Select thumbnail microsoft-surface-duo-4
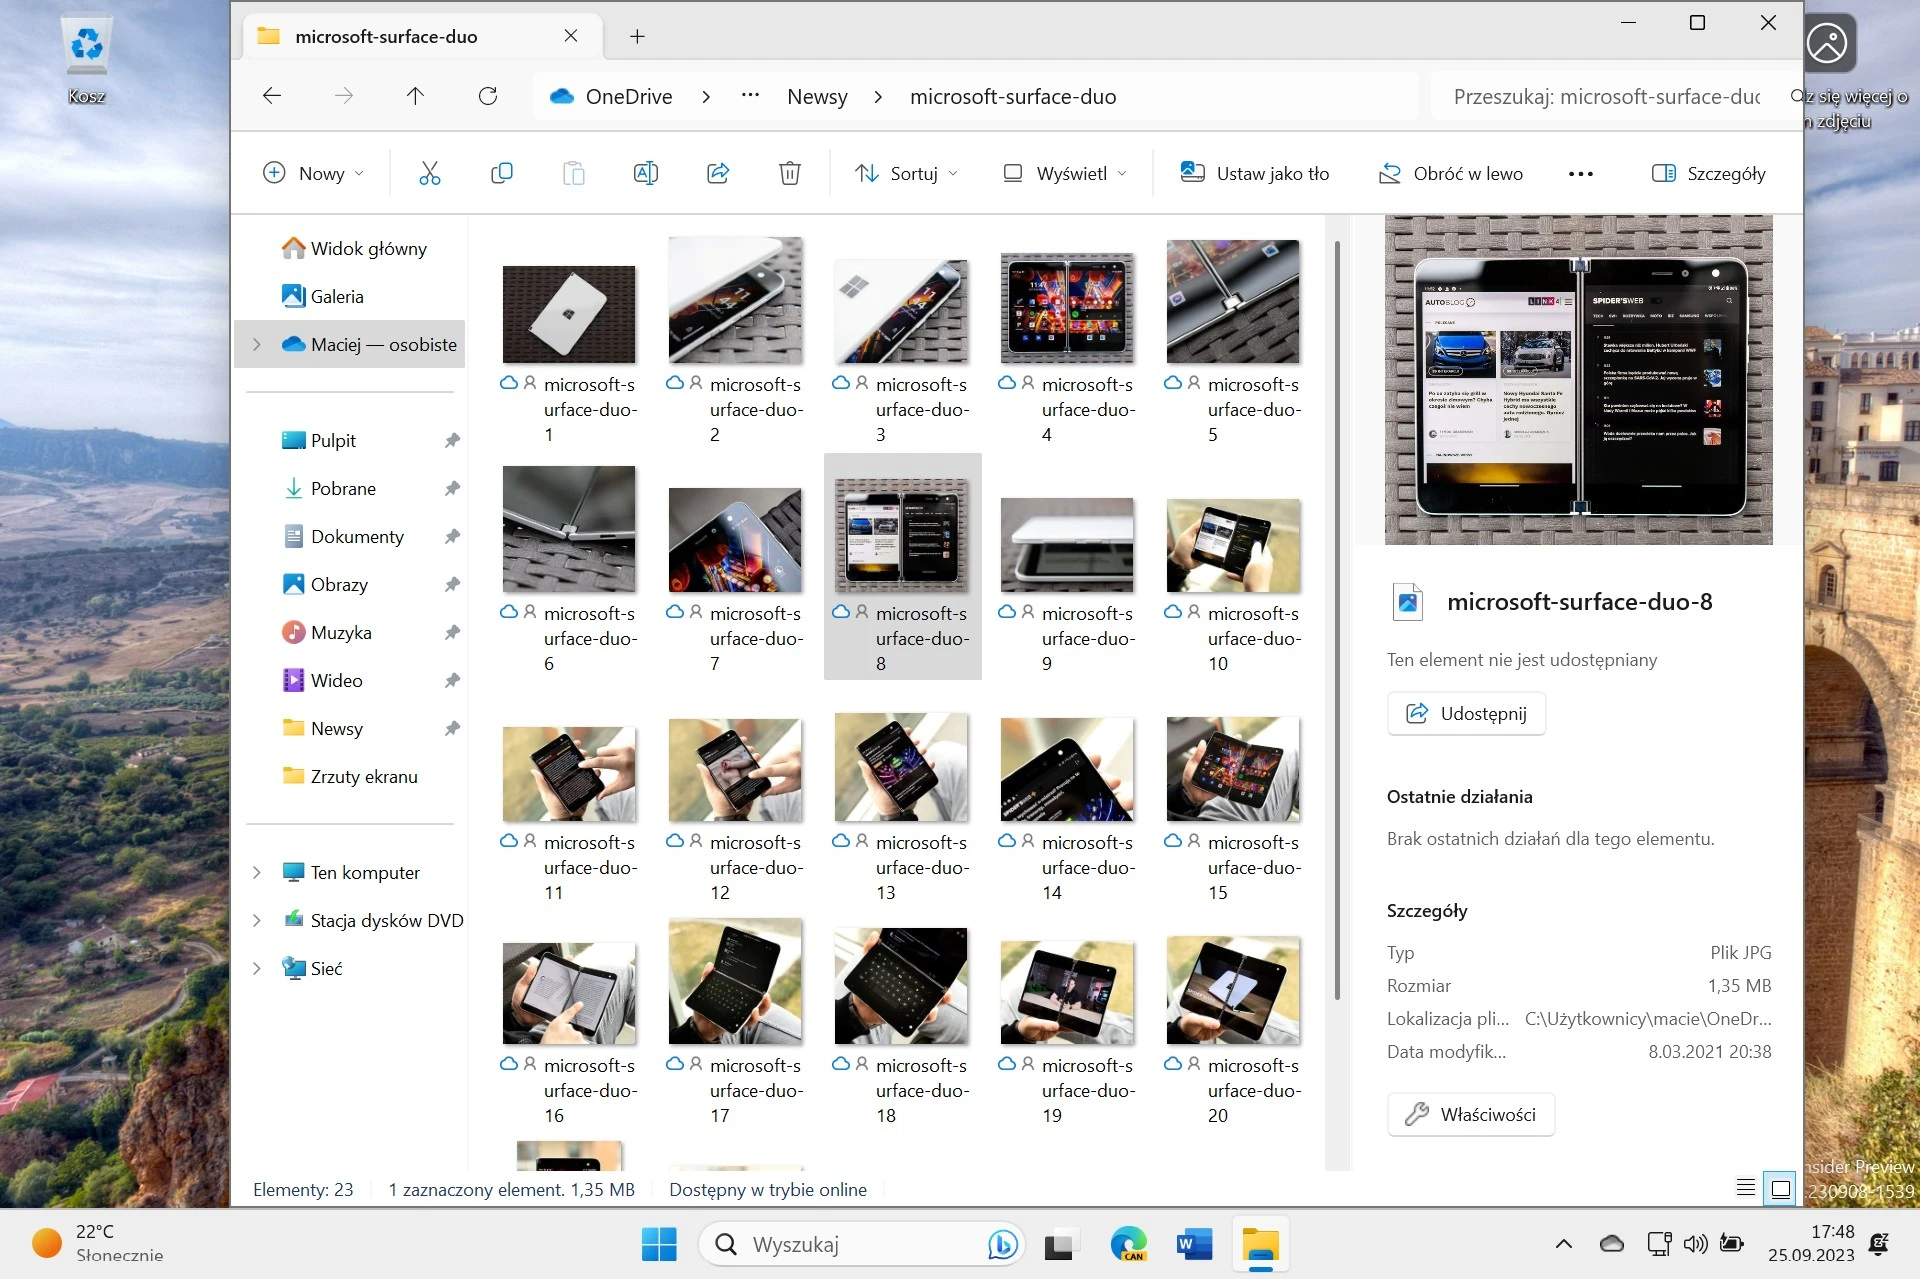 [x=1067, y=308]
